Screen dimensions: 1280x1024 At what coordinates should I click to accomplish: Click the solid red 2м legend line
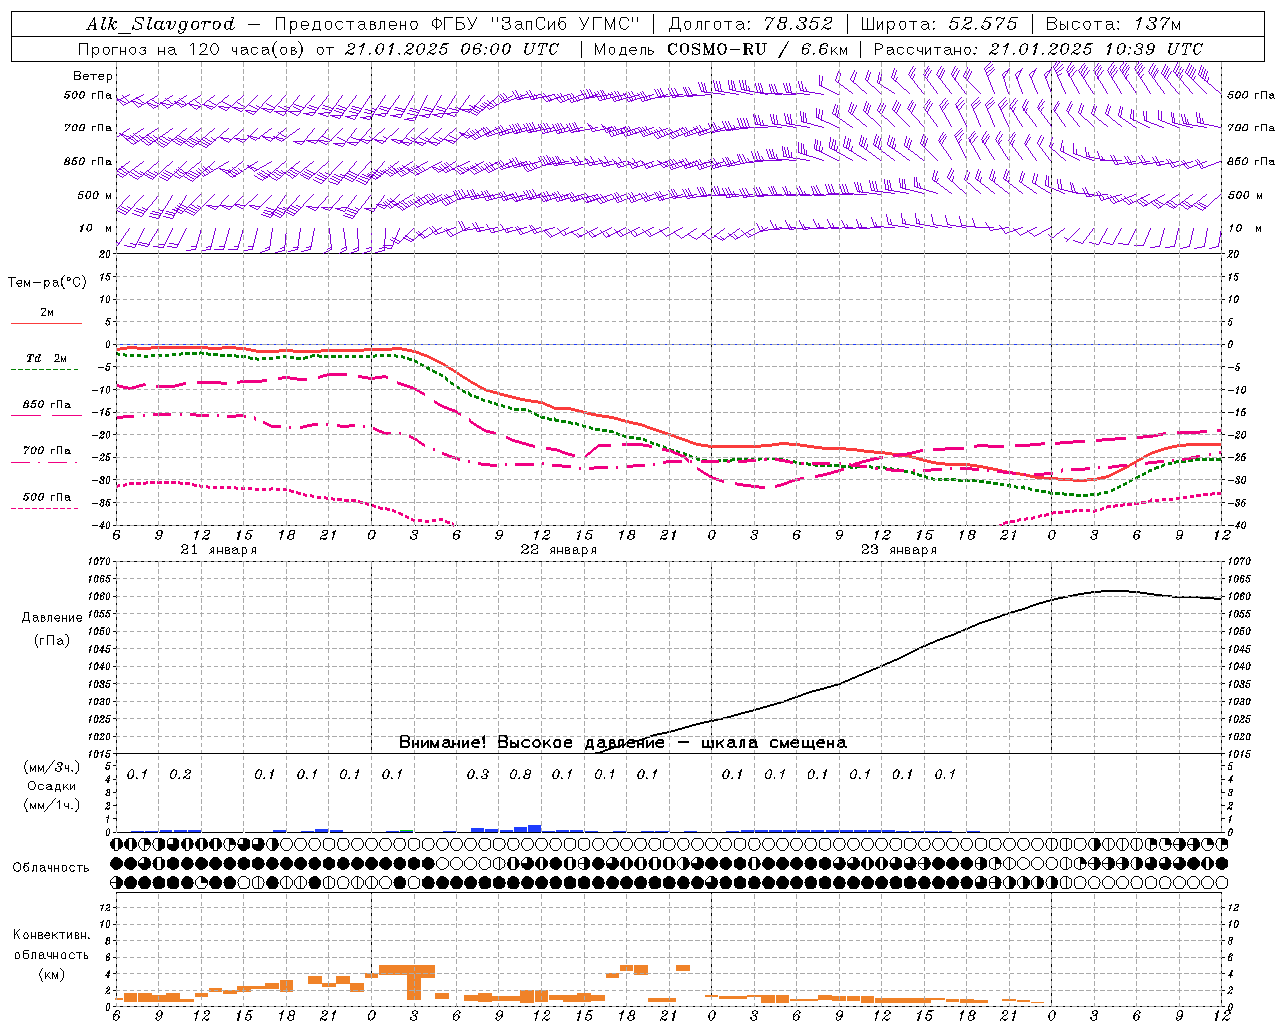46,324
